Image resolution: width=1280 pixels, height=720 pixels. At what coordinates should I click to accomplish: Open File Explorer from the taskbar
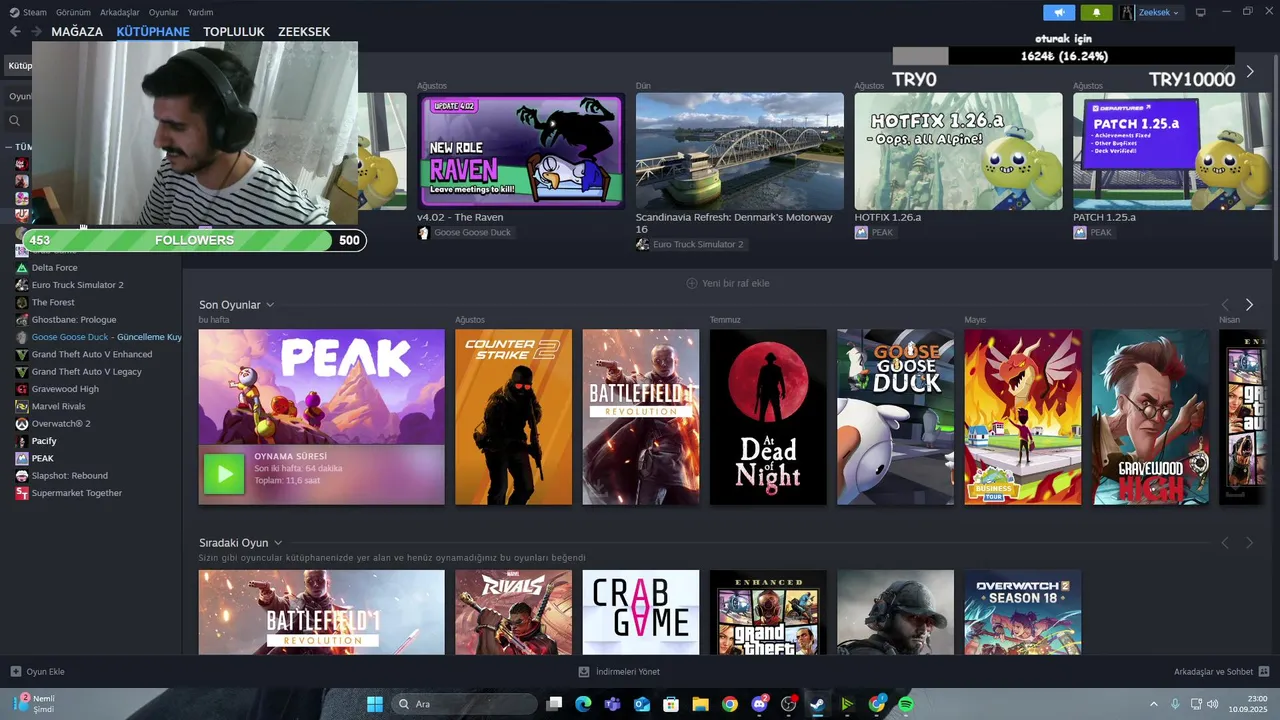click(700, 704)
